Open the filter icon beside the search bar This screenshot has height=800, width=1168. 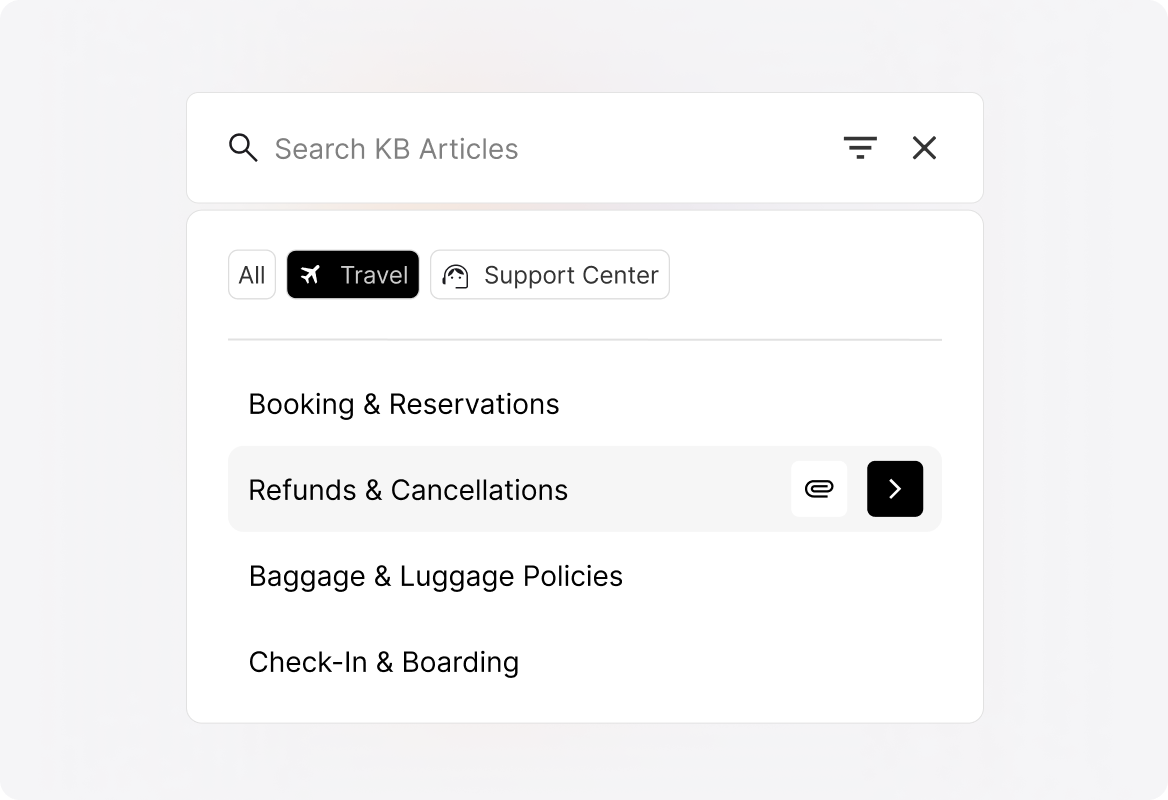[x=860, y=147]
